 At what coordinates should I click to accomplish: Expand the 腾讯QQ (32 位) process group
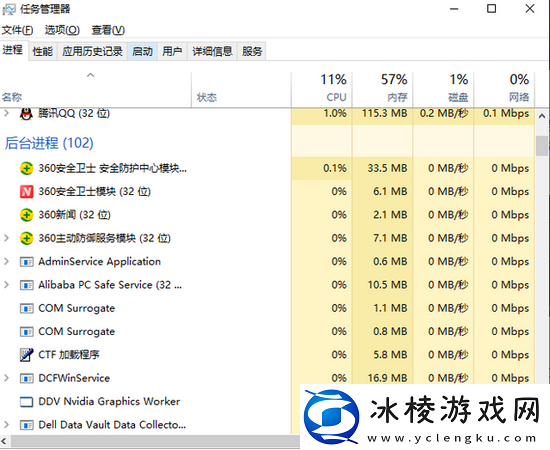click(6, 113)
